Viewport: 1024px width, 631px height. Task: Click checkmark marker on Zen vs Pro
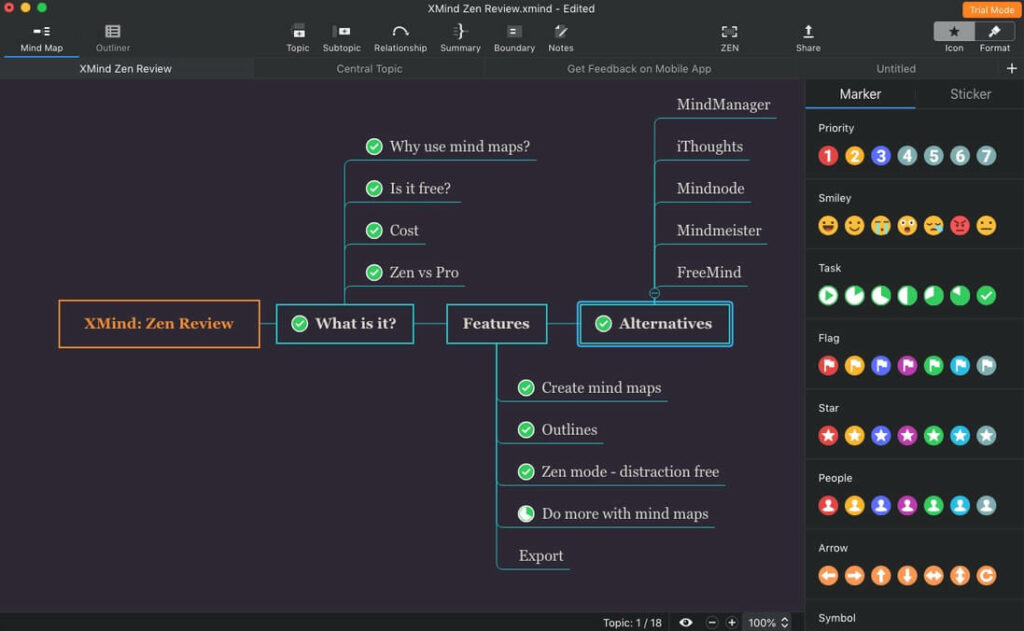click(x=374, y=272)
